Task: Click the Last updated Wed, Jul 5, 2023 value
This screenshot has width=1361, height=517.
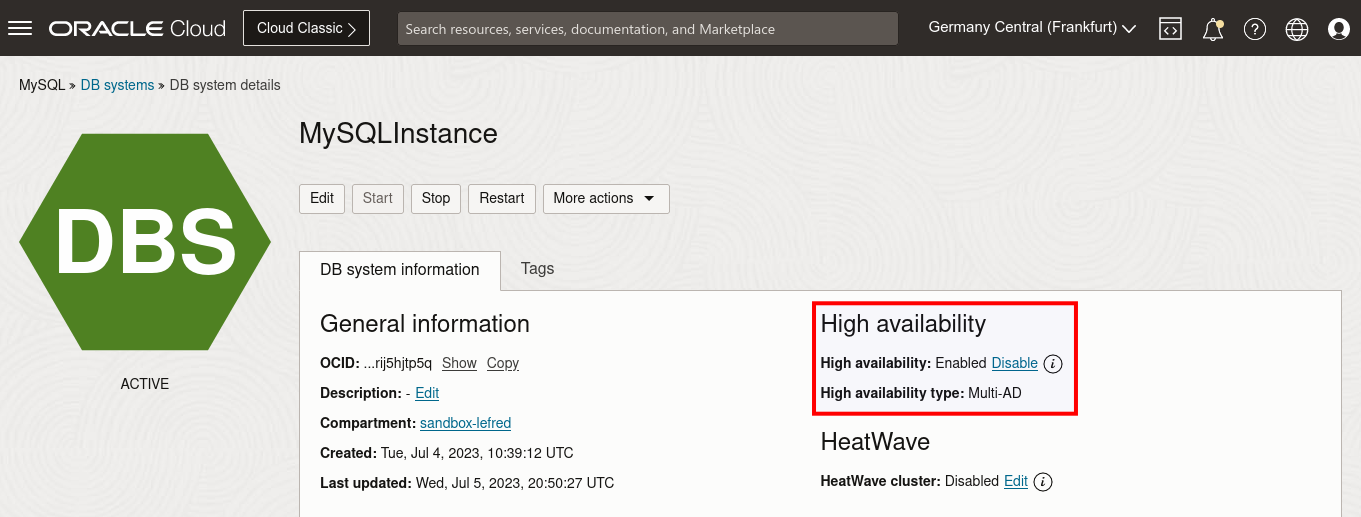Action: tap(515, 483)
